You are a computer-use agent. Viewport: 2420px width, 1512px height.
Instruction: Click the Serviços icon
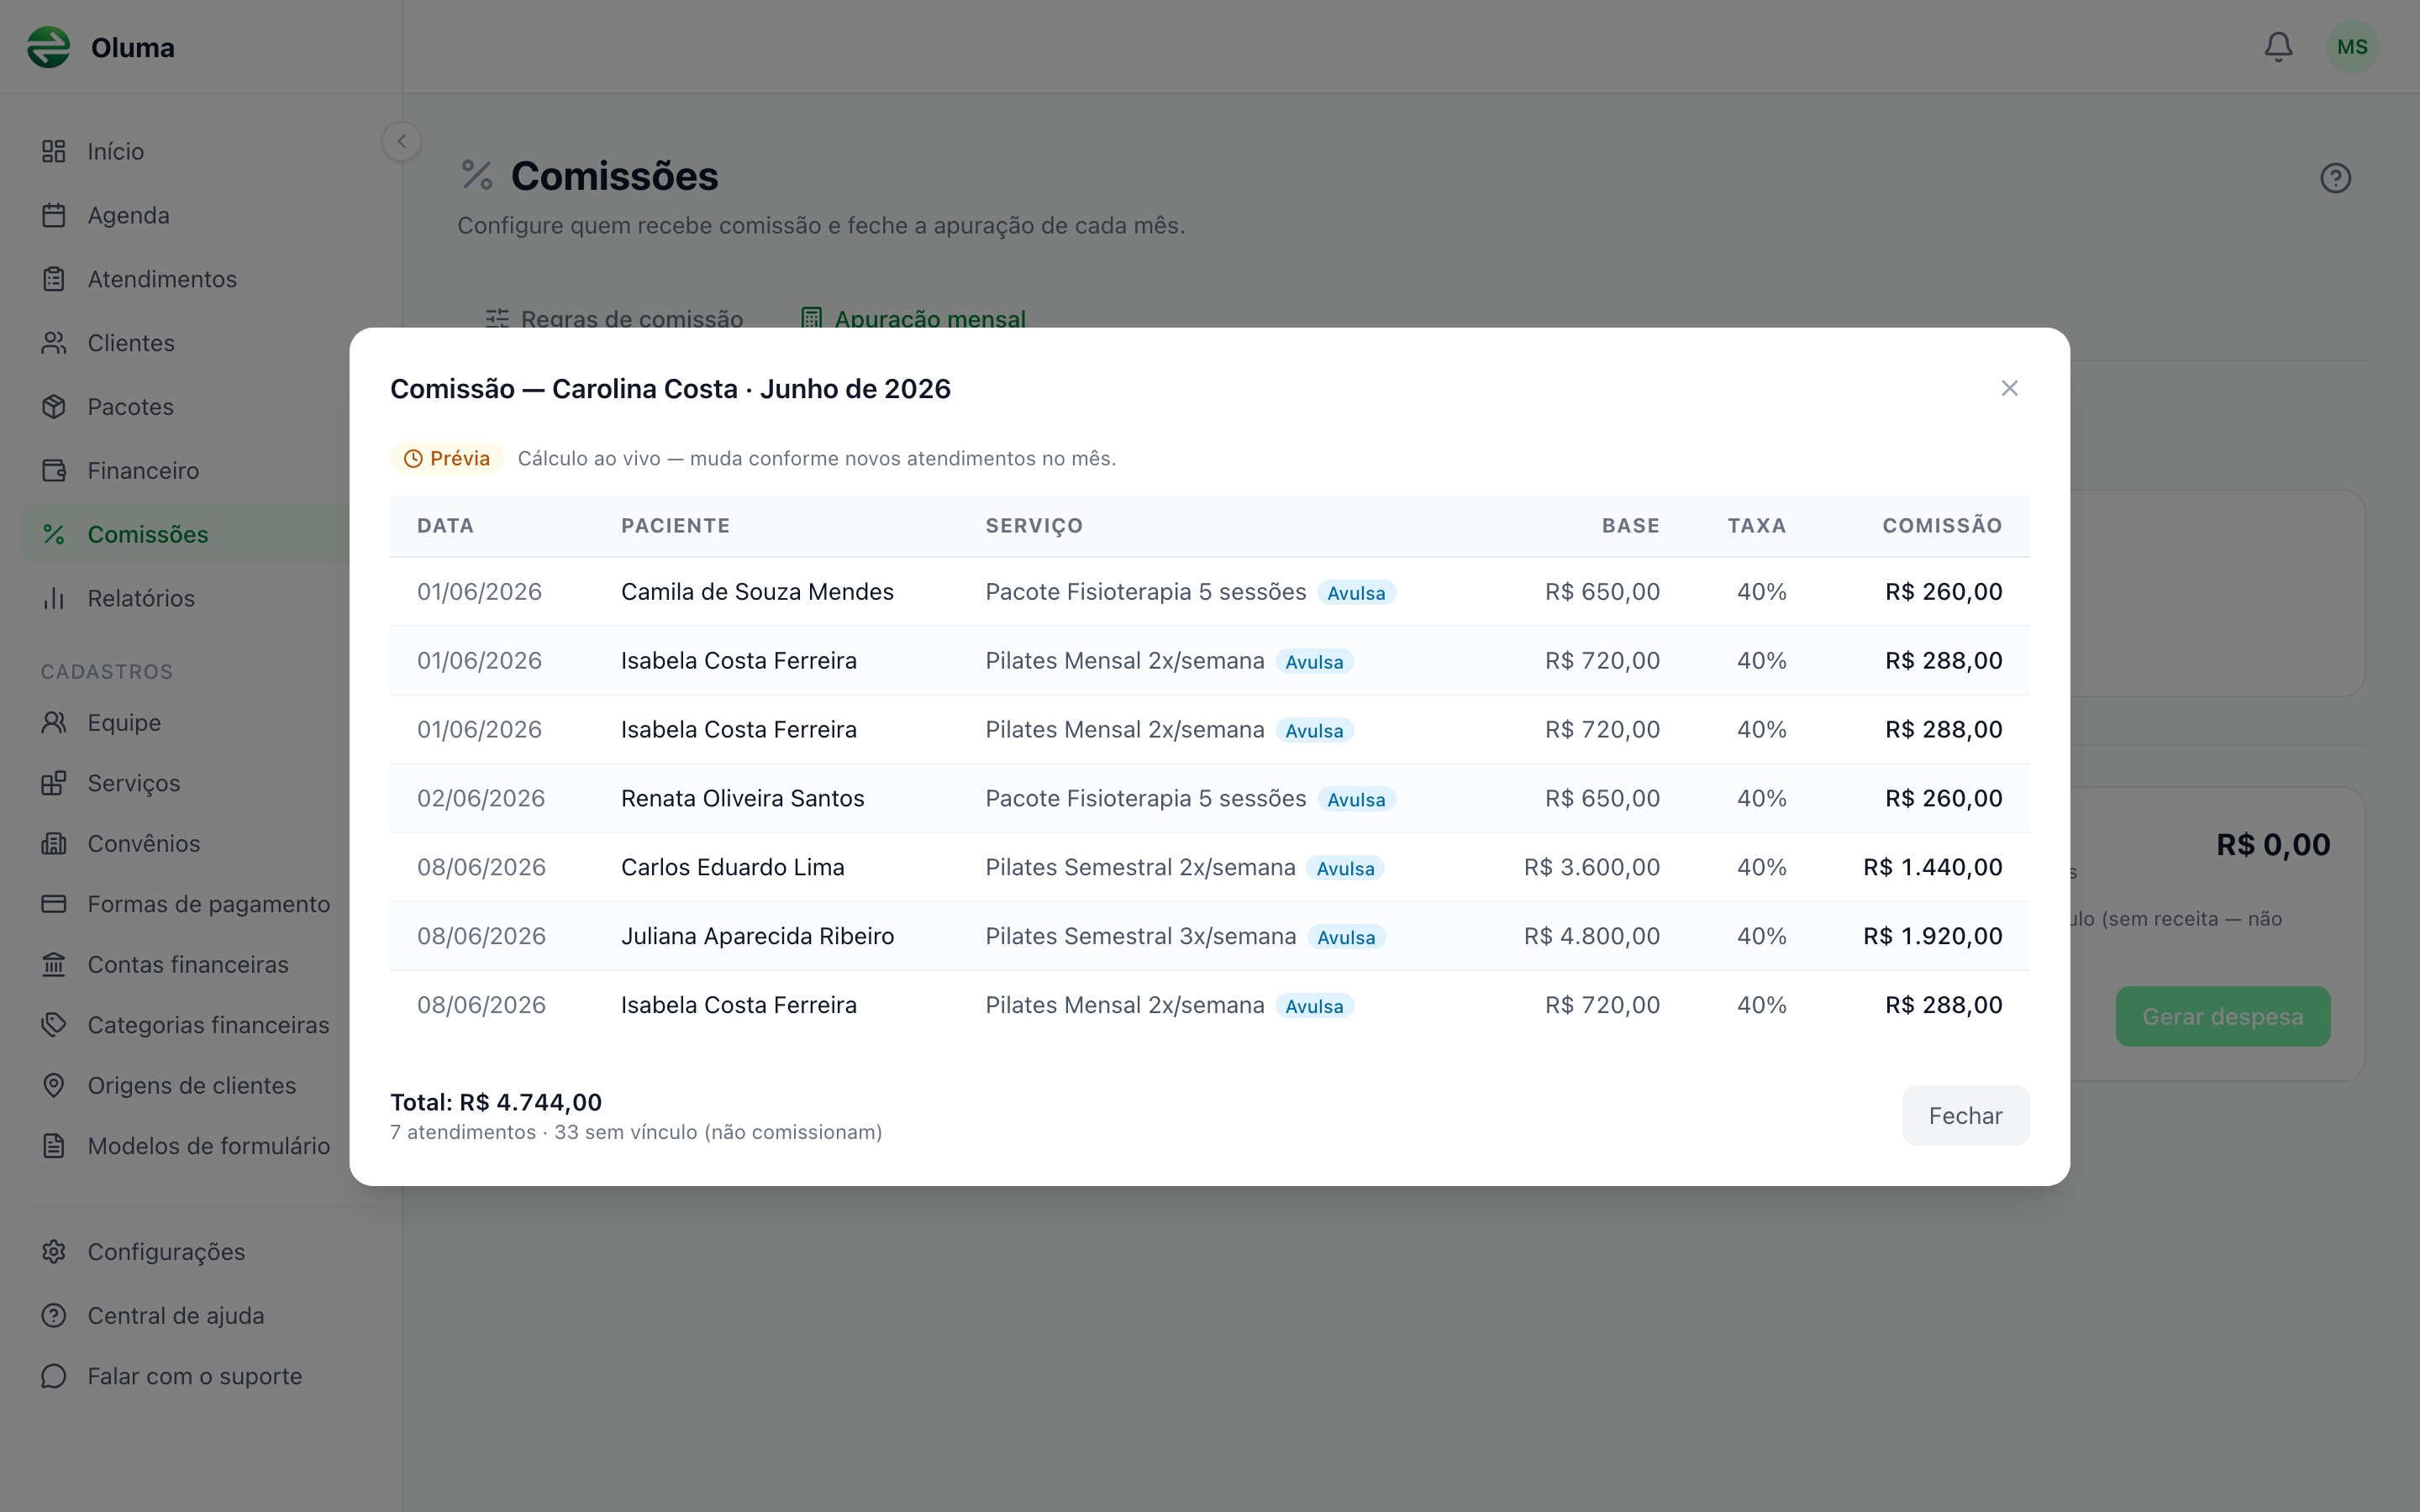[54, 783]
